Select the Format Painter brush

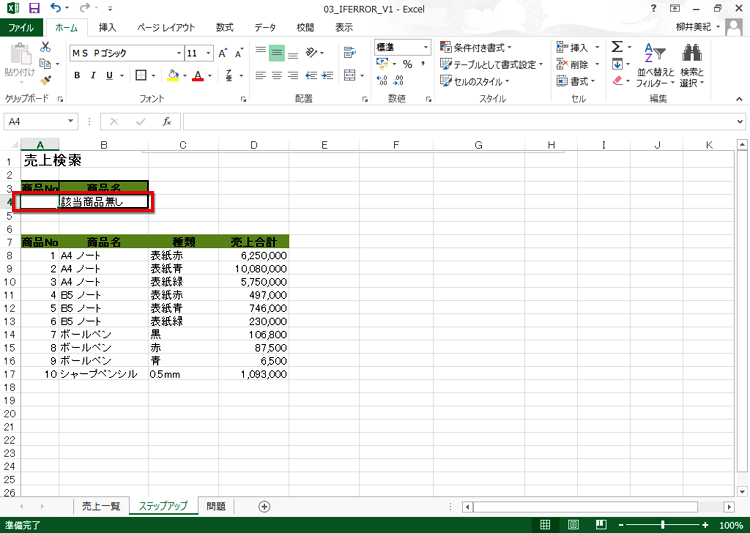tap(45, 80)
